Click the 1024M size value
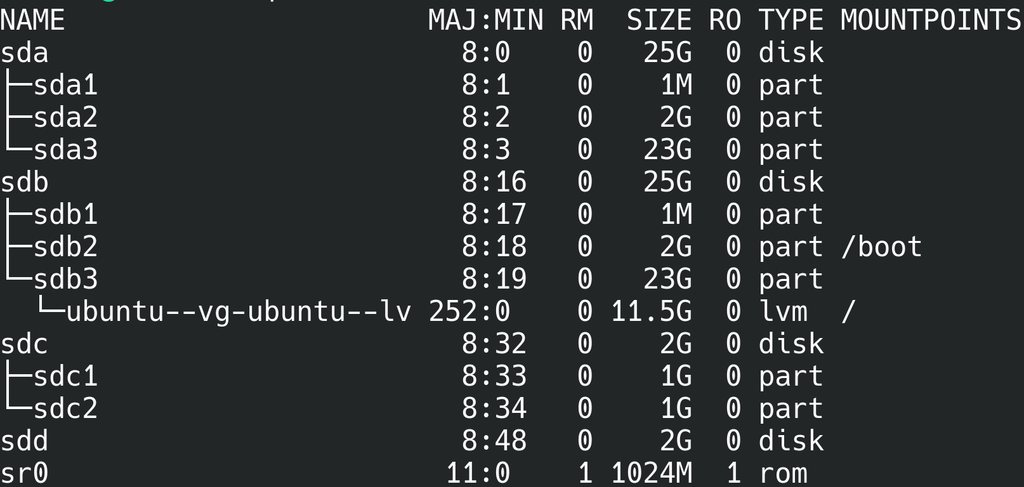1024x487 pixels. pyautogui.click(x=651, y=473)
